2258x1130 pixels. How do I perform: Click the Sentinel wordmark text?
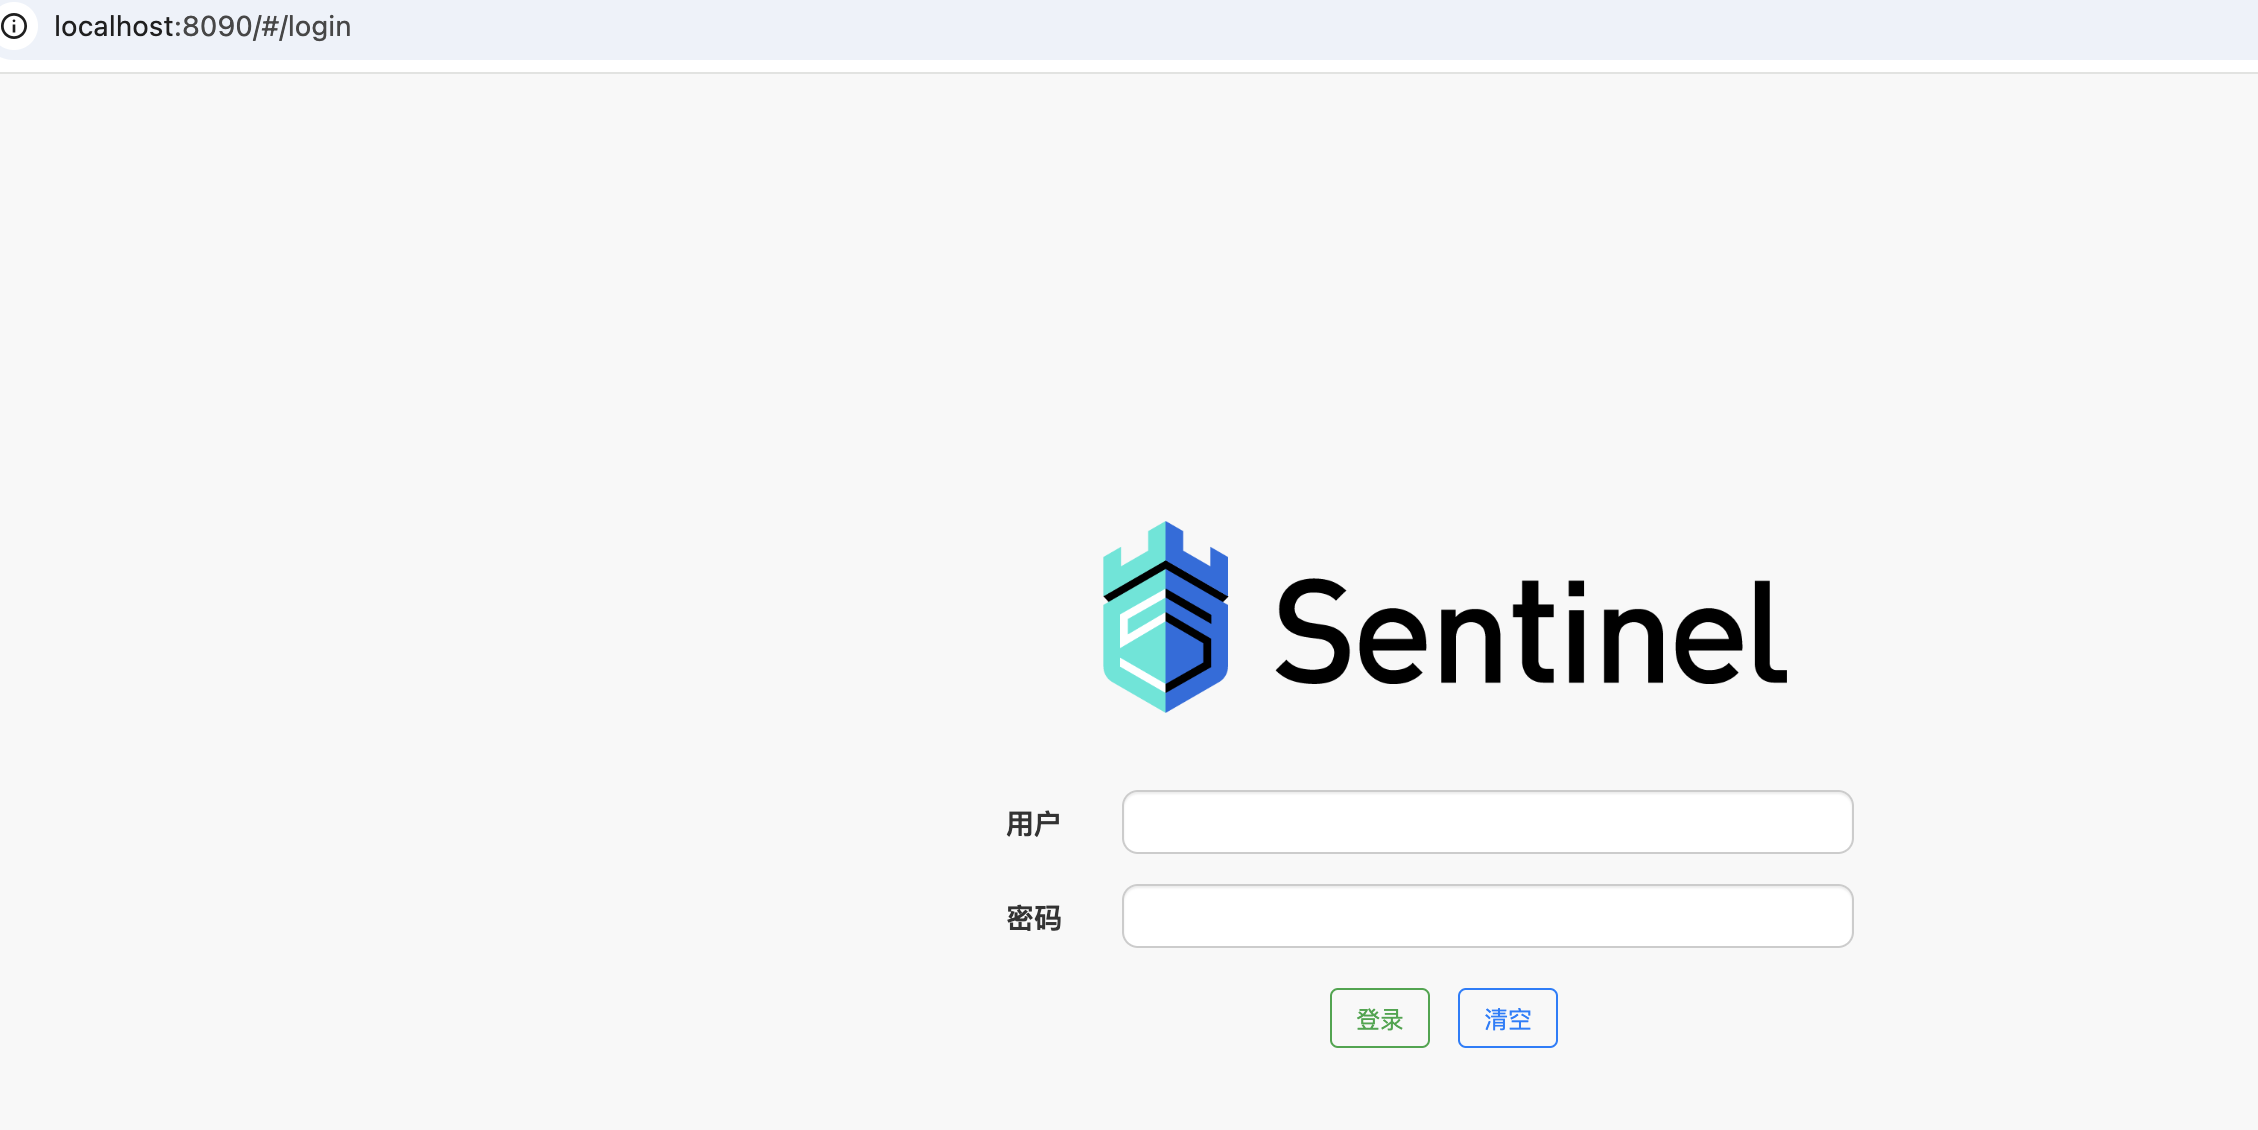(1531, 634)
